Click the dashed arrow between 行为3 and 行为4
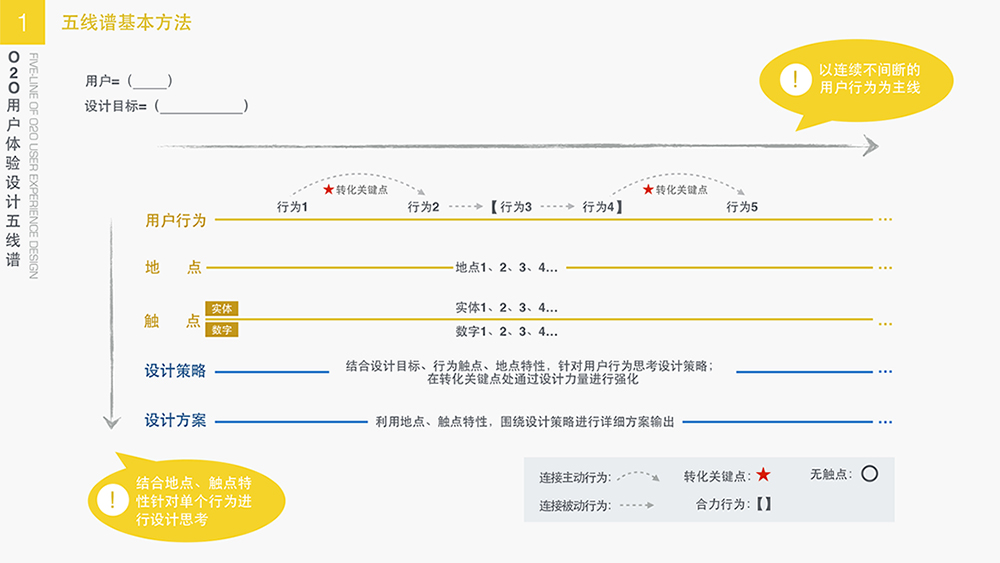The height and width of the screenshot is (563, 1000). click(x=557, y=206)
